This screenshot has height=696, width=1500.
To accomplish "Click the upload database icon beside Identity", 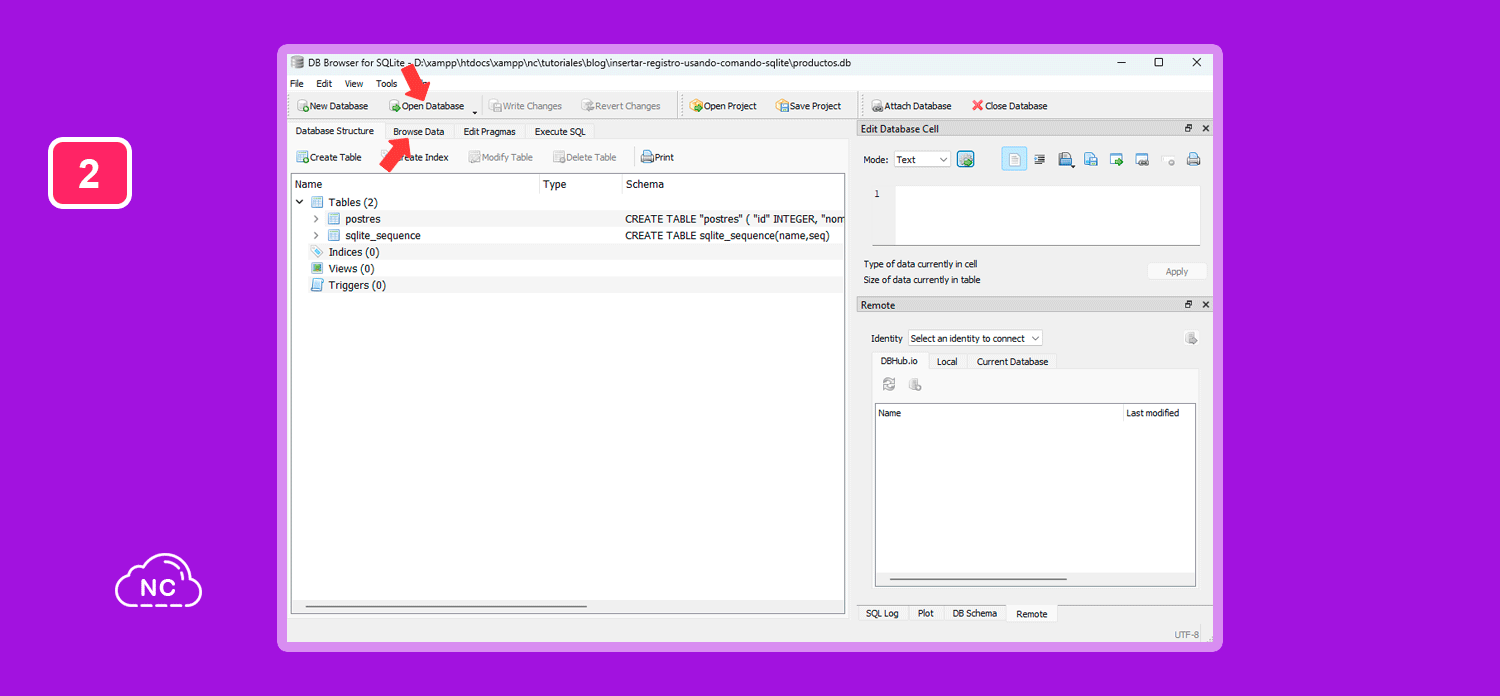I will click(x=1191, y=338).
